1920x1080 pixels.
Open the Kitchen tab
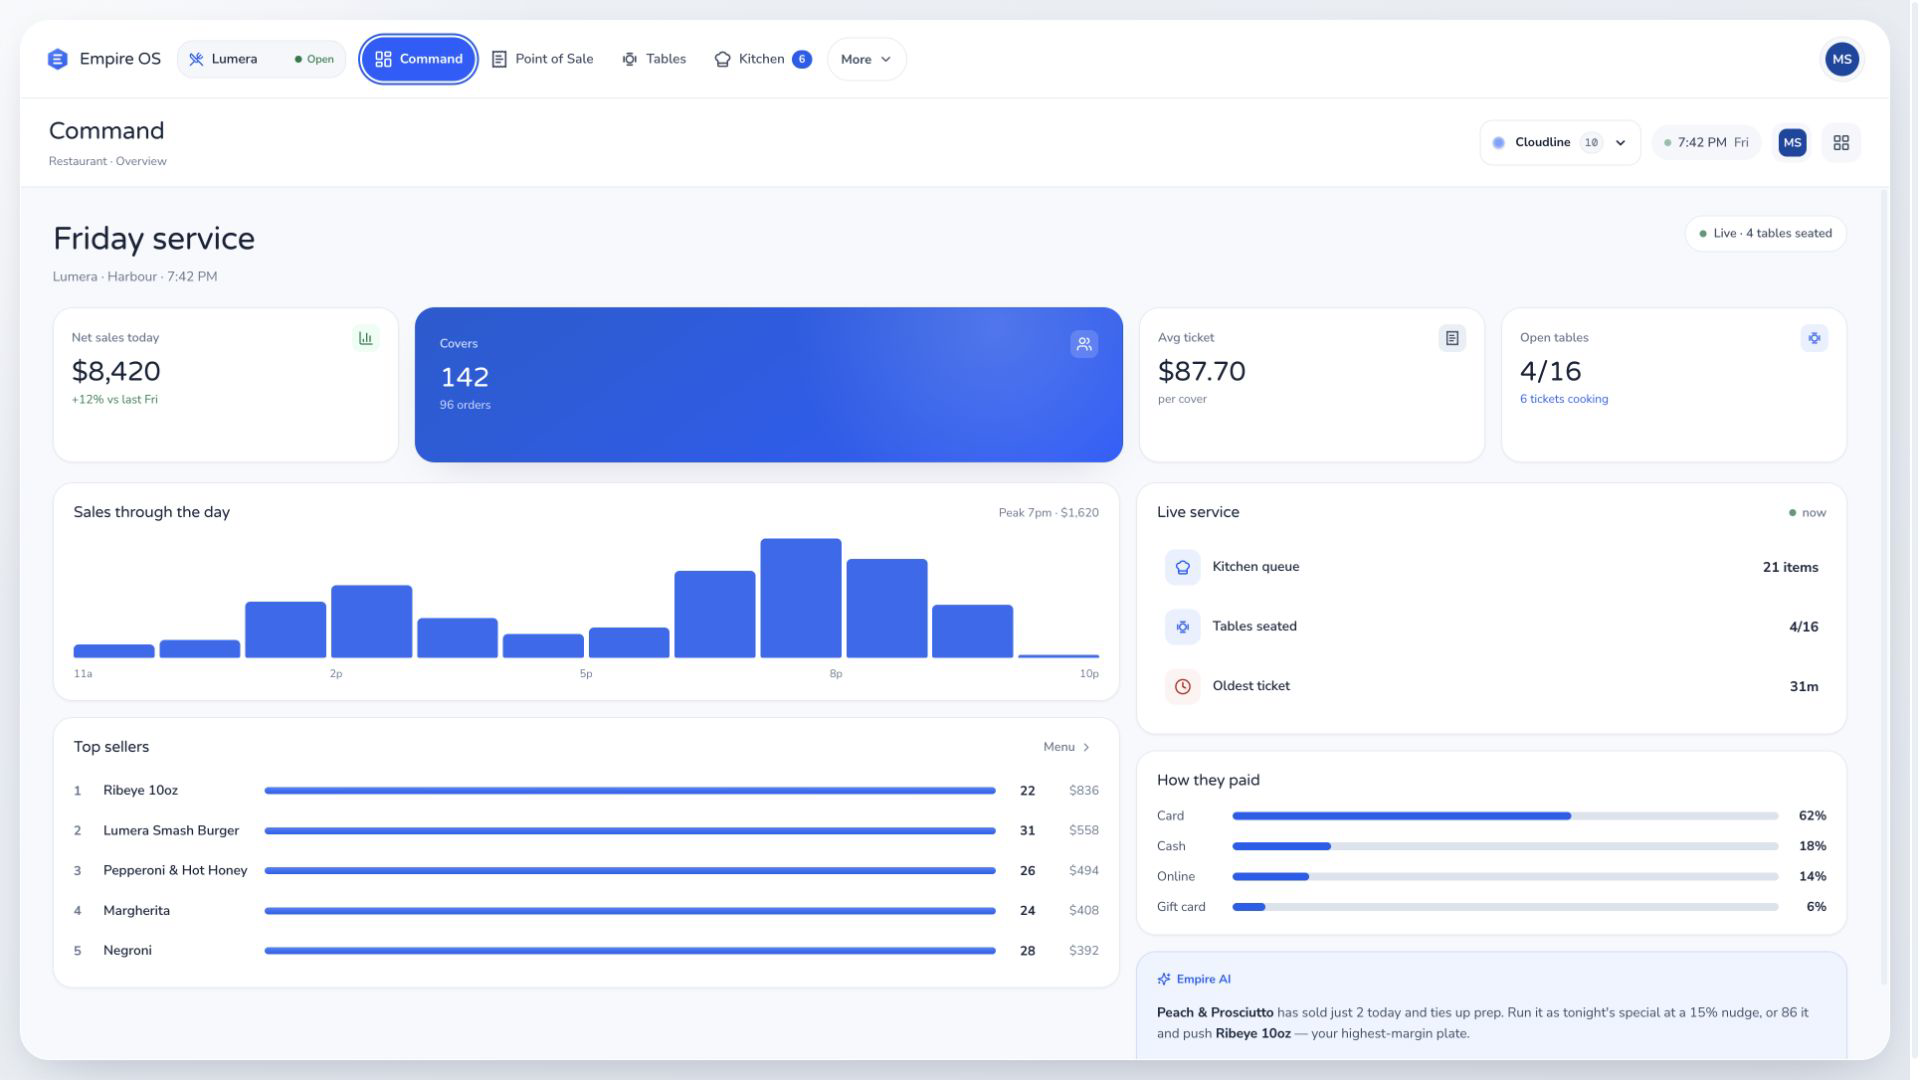click(x=762, y=59)
